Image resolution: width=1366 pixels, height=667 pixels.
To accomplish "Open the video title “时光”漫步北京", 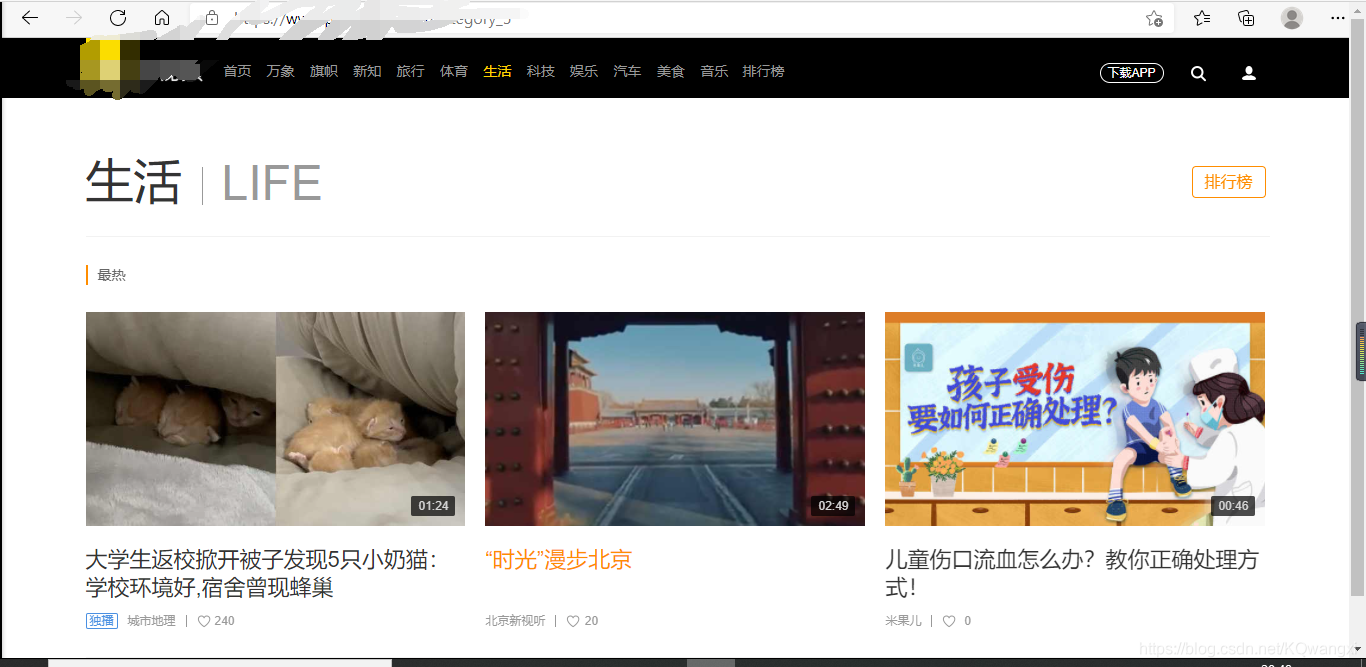I will (558, 560).
